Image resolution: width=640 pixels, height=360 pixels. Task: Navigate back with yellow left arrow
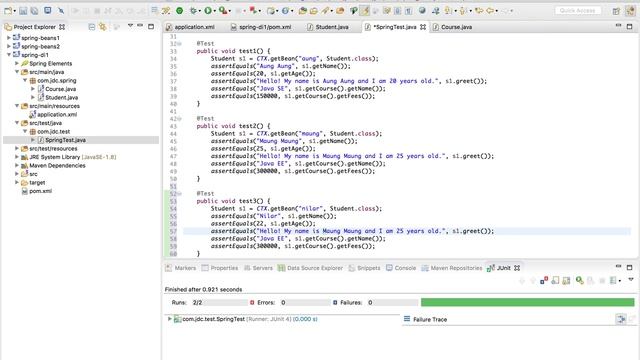[x=490, y=11]
